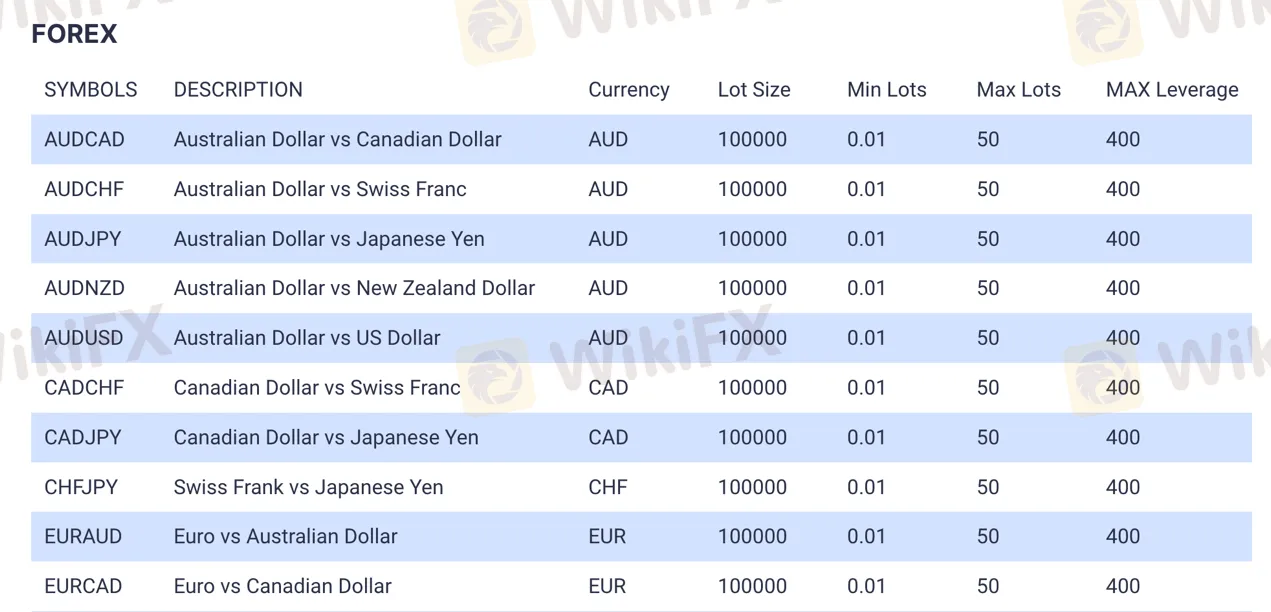Image resolution: width=1271 pixels, height=612 pixels.
Task: Select the AUDJPY symbol row
Action: (x=641, y=239)
